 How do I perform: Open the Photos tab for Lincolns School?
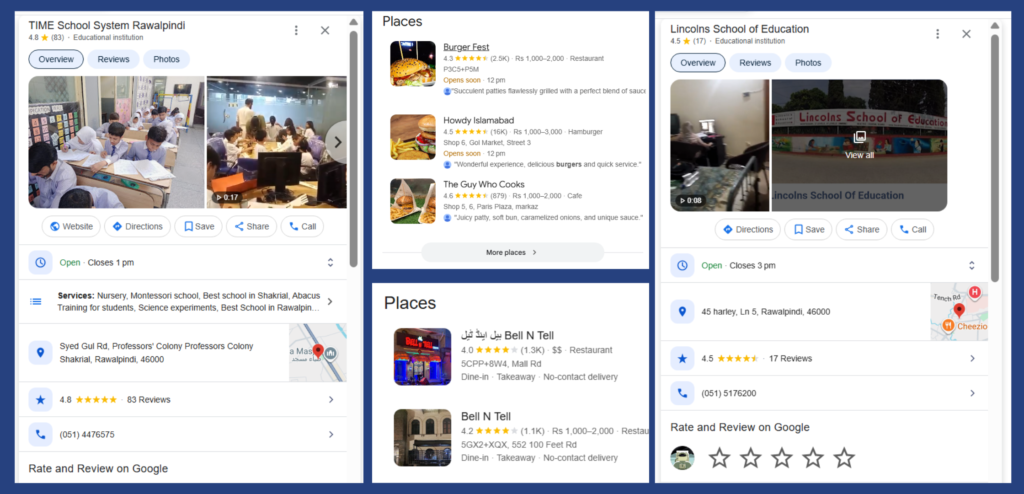coord(808,63)
